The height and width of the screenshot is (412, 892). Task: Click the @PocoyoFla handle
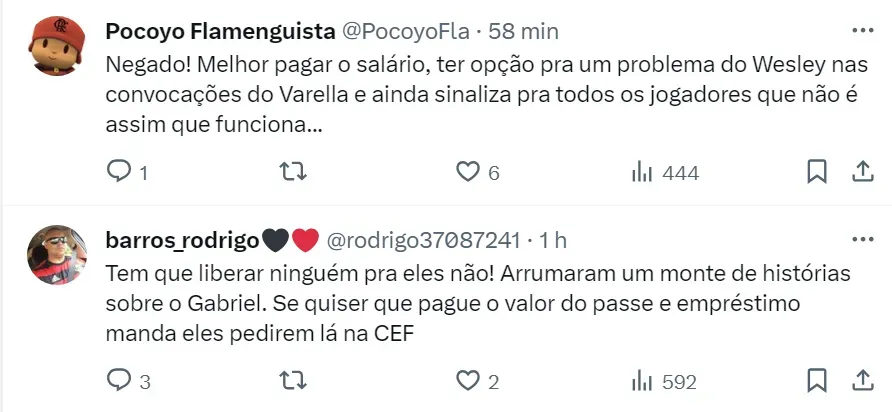(406, 31)
